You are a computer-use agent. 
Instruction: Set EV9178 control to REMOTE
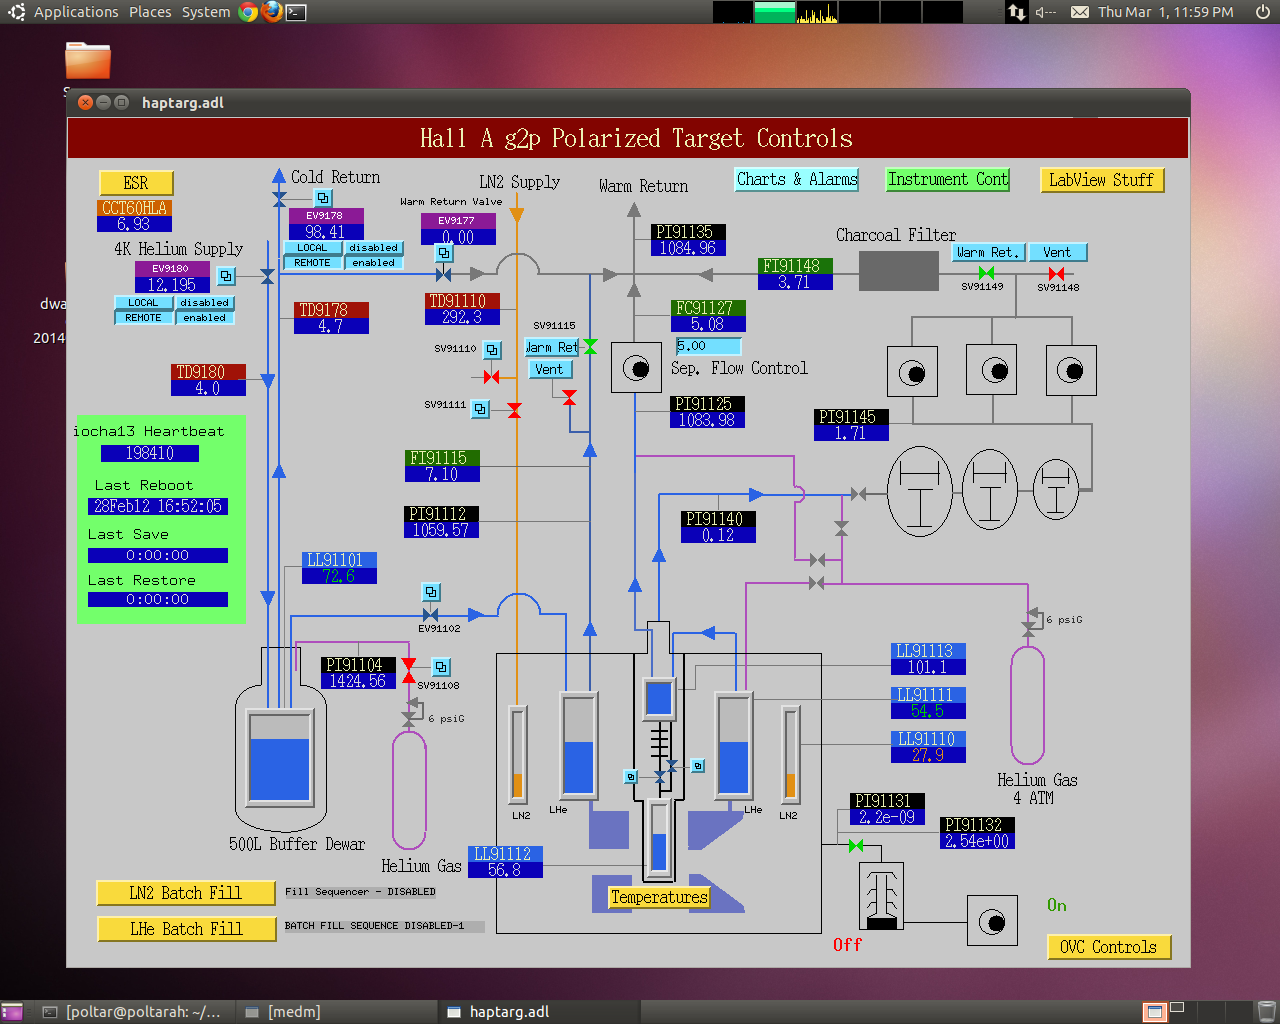(313, 263)
